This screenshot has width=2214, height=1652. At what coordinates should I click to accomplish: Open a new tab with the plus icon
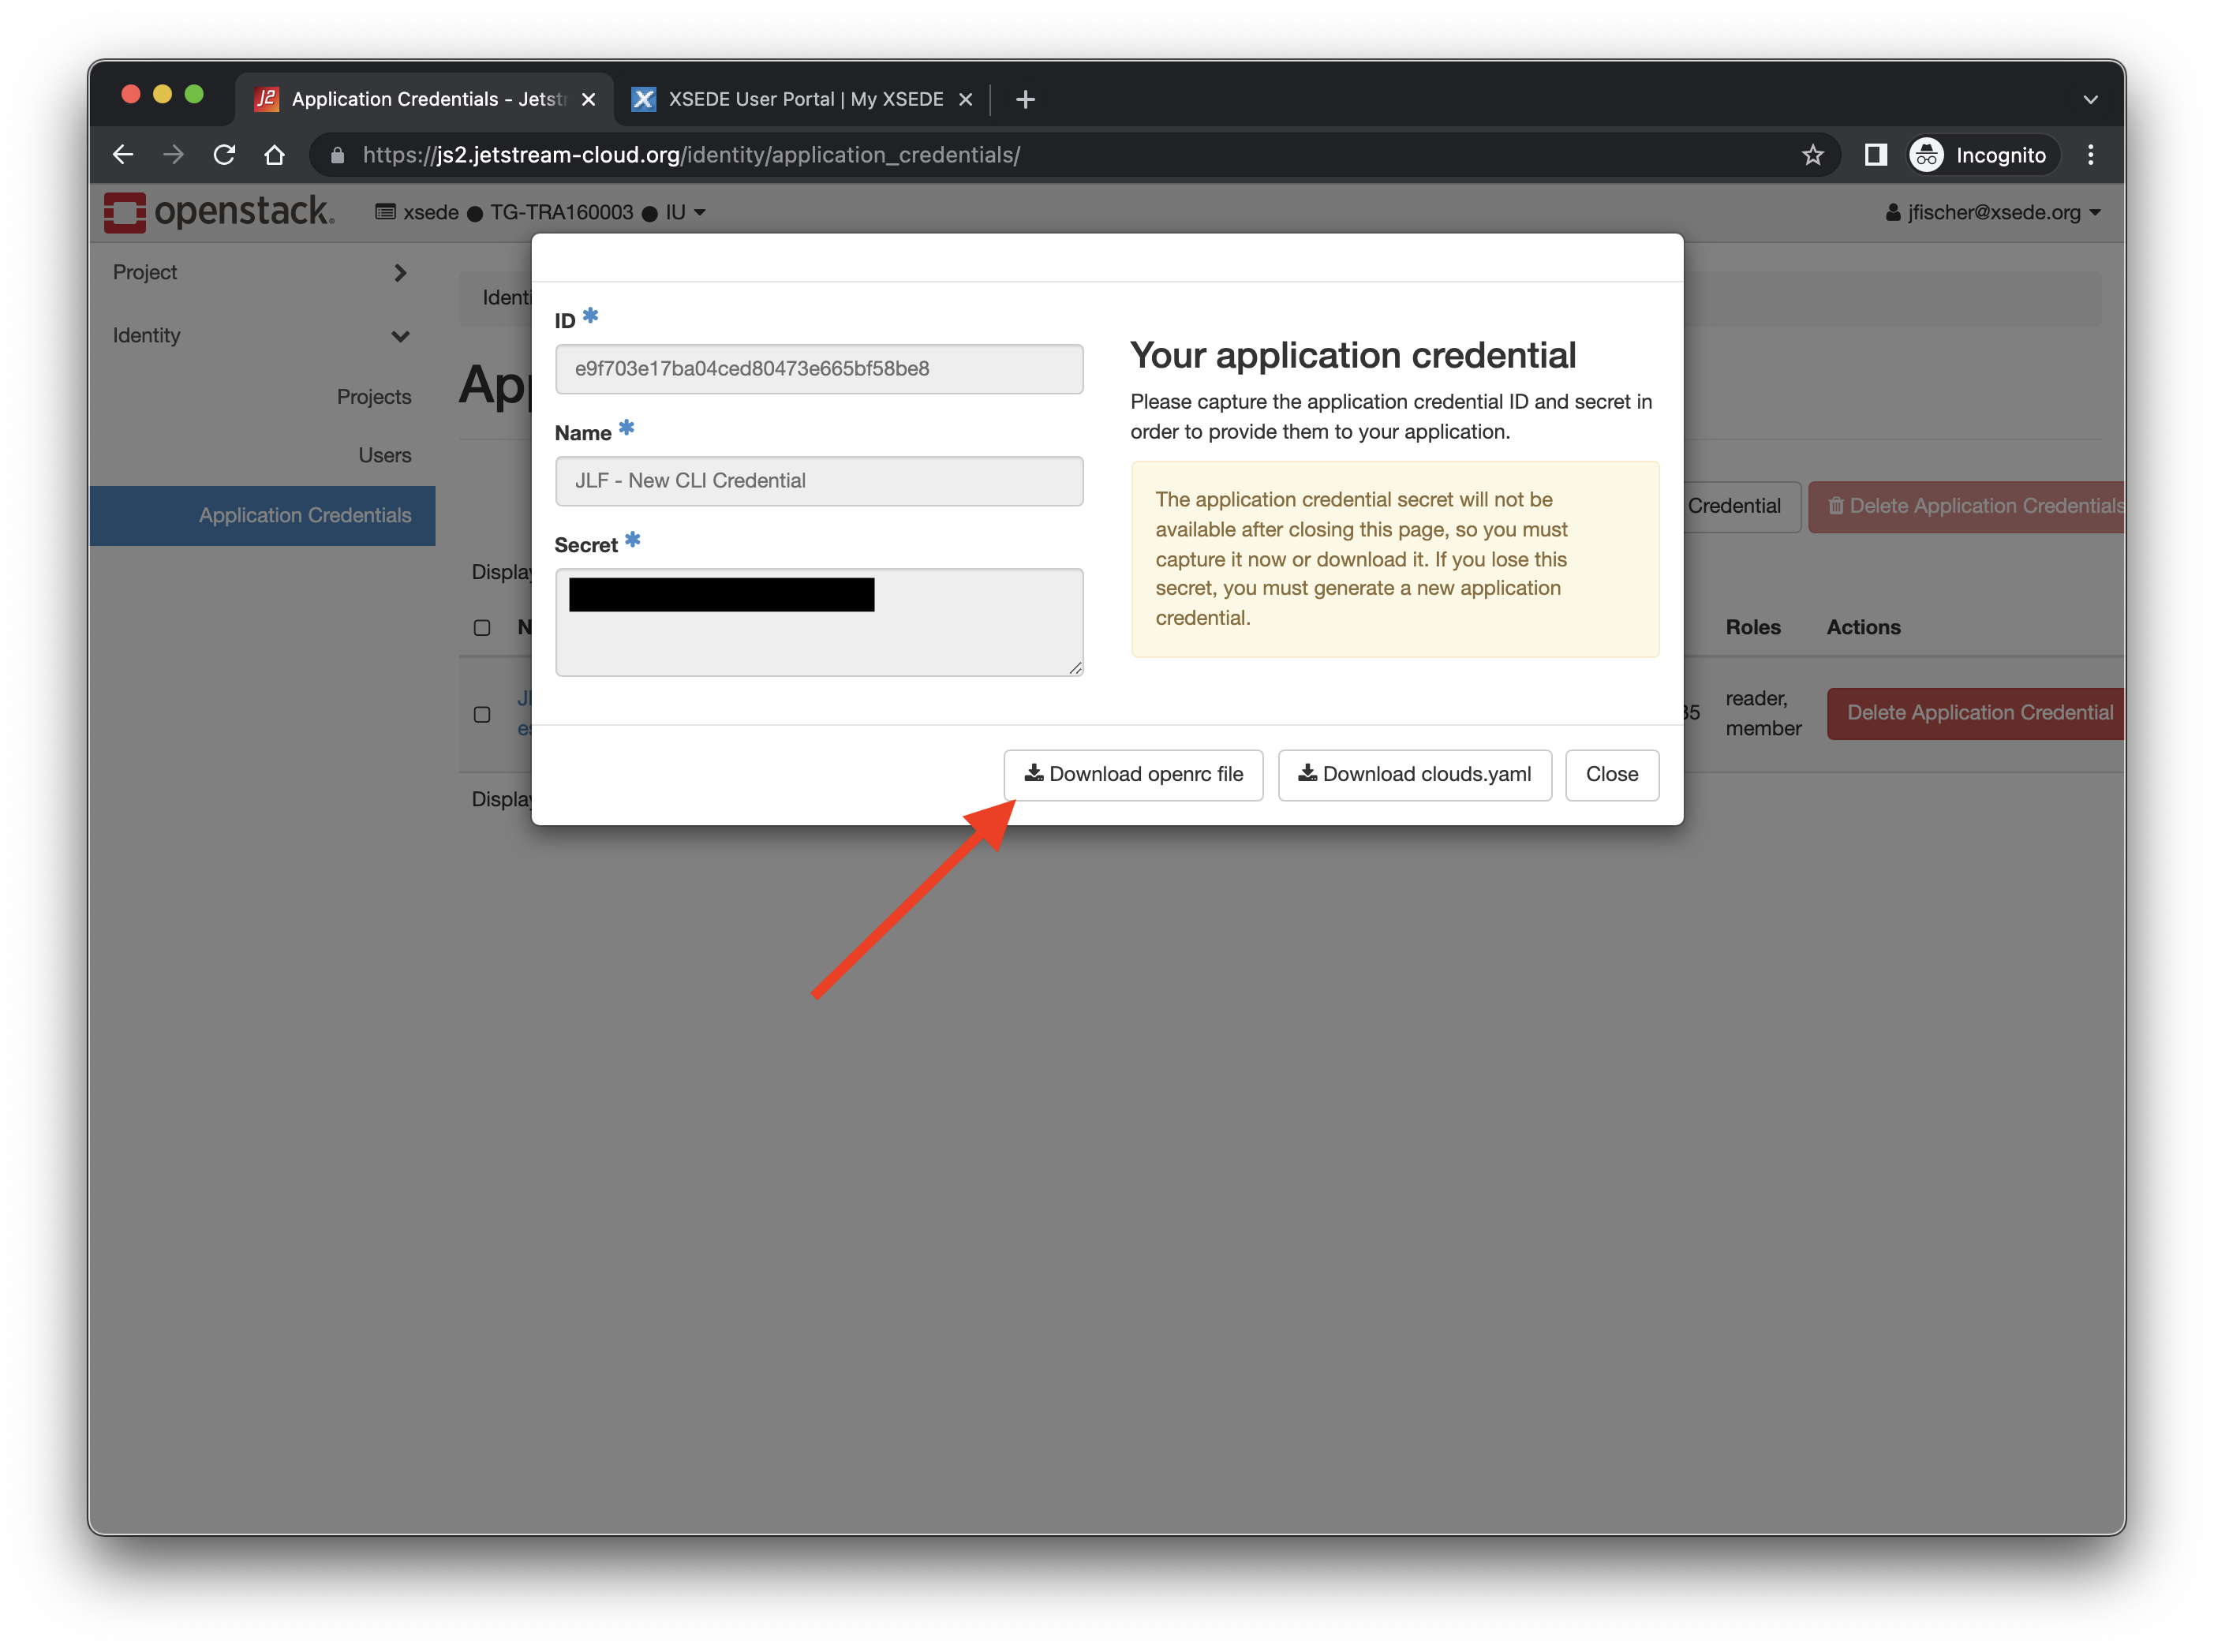coord(1025,99)
